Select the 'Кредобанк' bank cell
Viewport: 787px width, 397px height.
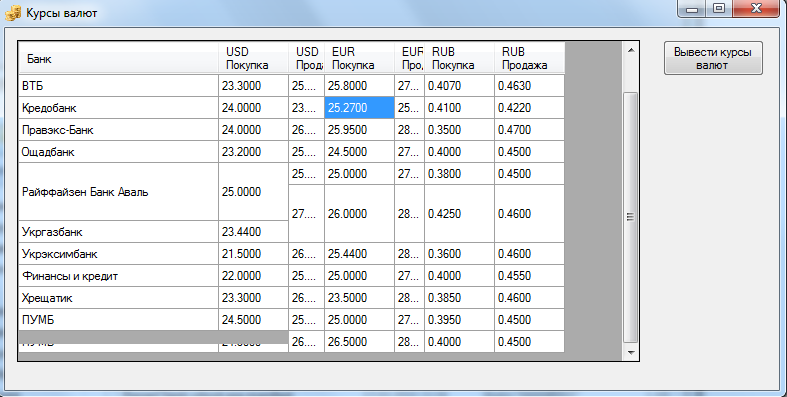coord(118,108)
